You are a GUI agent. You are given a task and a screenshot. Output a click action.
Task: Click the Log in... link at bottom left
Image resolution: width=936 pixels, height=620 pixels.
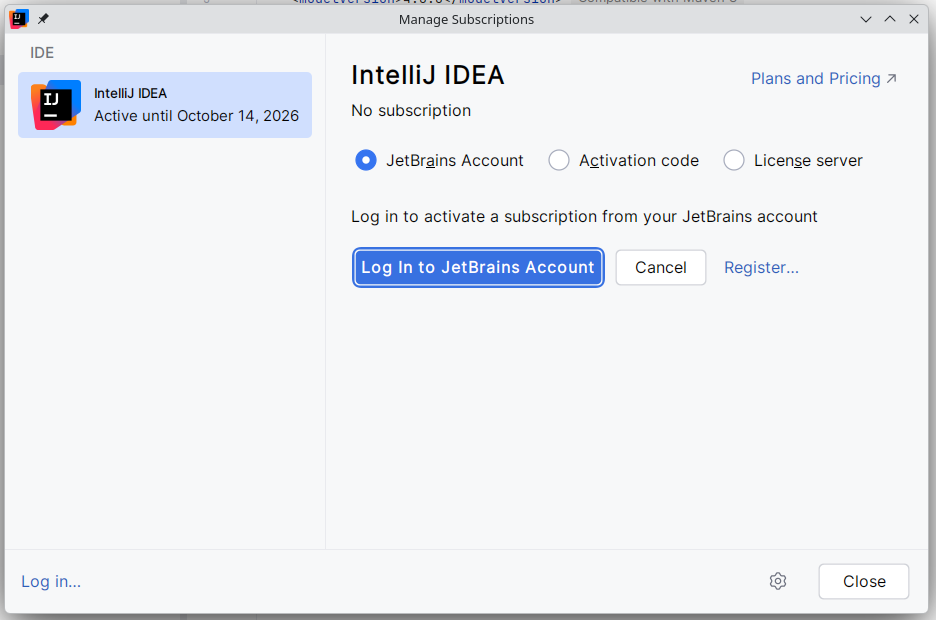tap(51, 581)
